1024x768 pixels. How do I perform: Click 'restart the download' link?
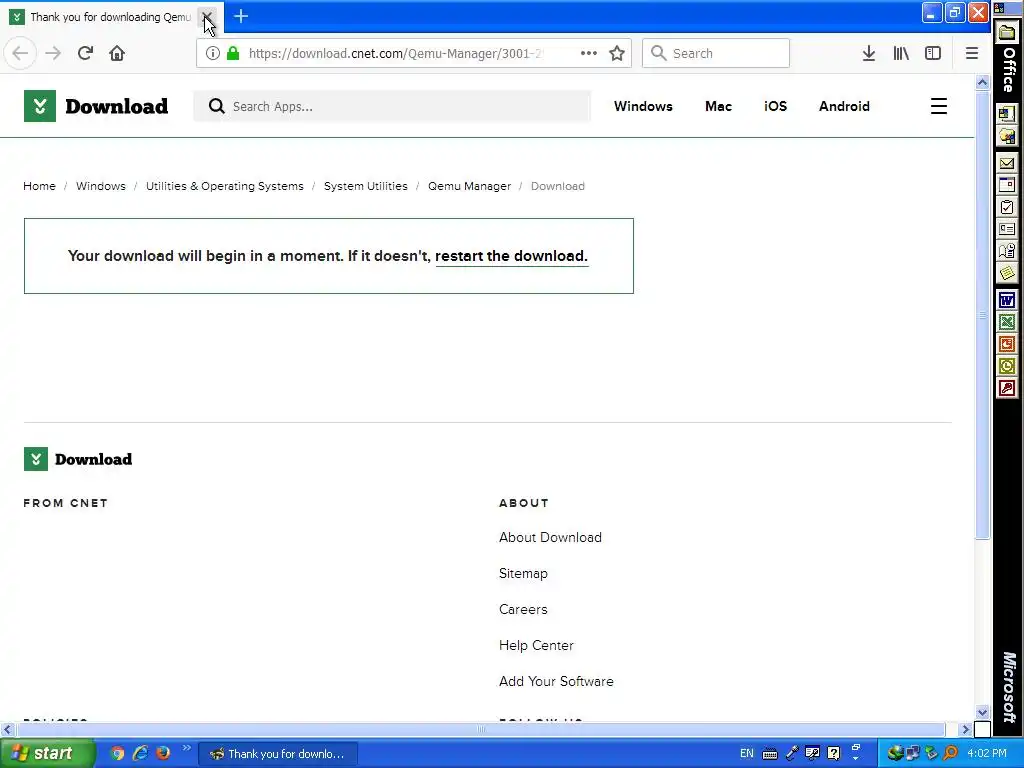coord(511,256)
